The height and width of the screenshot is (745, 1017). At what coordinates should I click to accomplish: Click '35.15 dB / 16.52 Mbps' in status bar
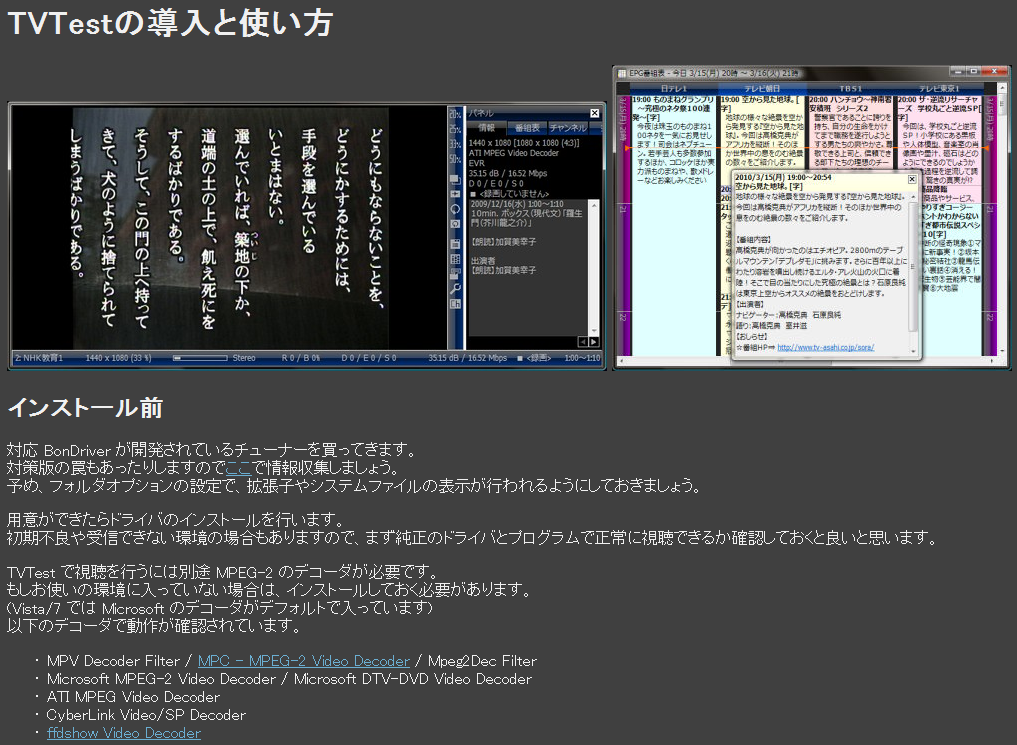pos(468,358)
